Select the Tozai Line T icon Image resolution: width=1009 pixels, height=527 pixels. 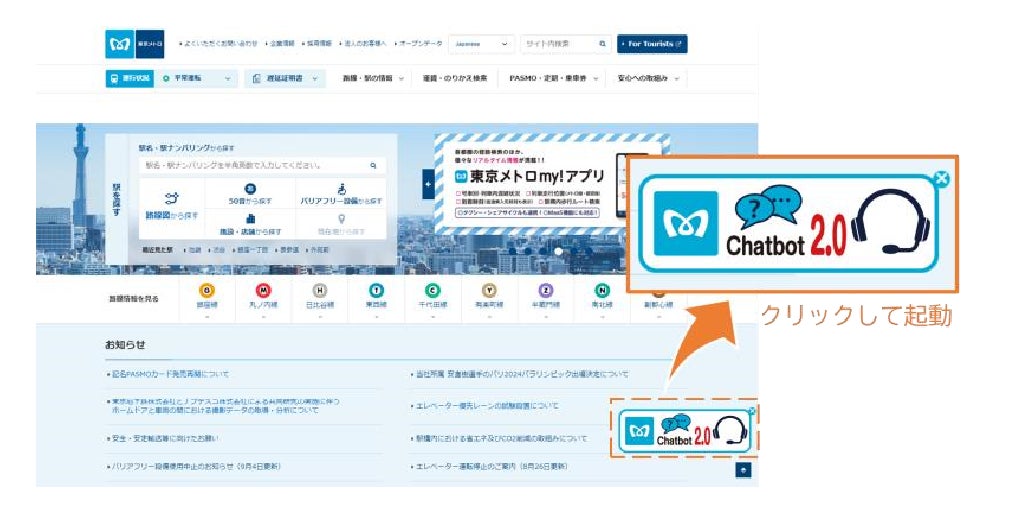tap(376, 291)
